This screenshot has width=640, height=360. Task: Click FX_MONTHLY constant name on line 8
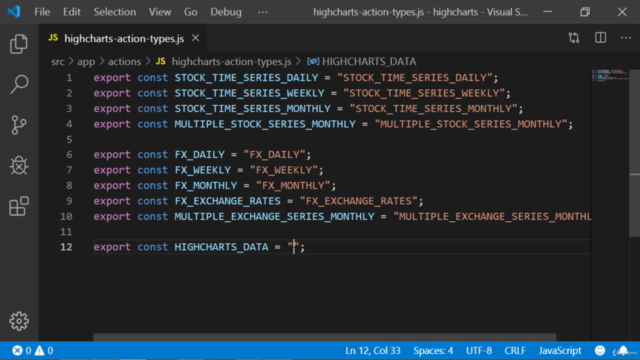(x=206, y=186)
